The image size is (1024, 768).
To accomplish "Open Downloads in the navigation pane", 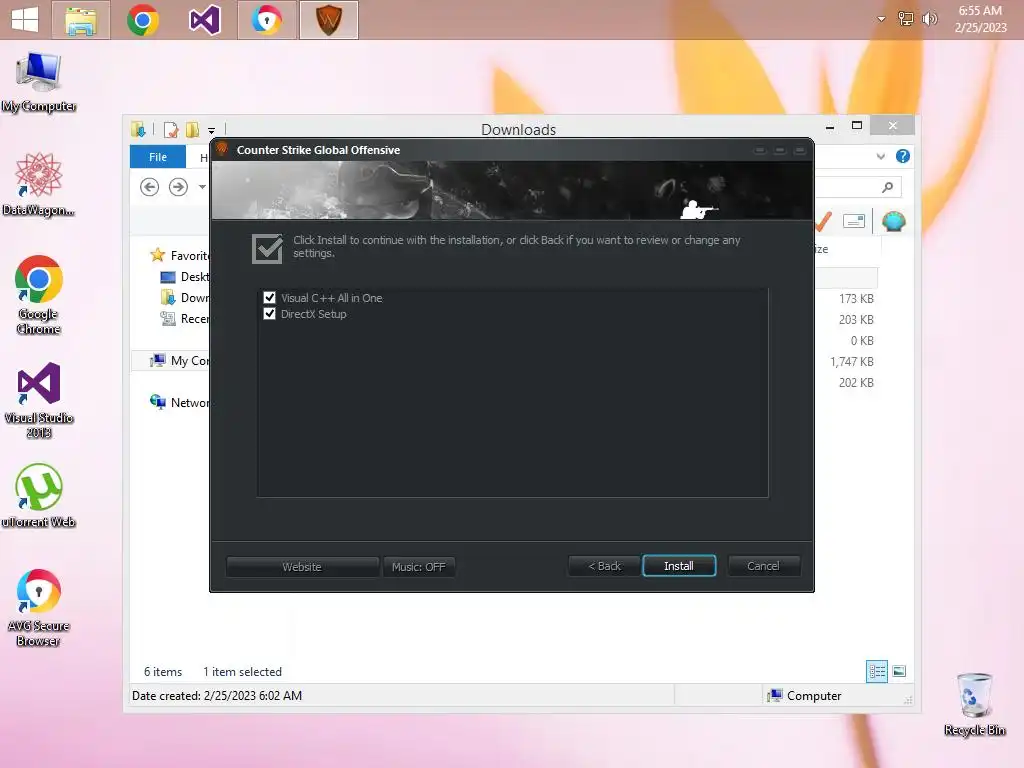I will tap(184, 298).
